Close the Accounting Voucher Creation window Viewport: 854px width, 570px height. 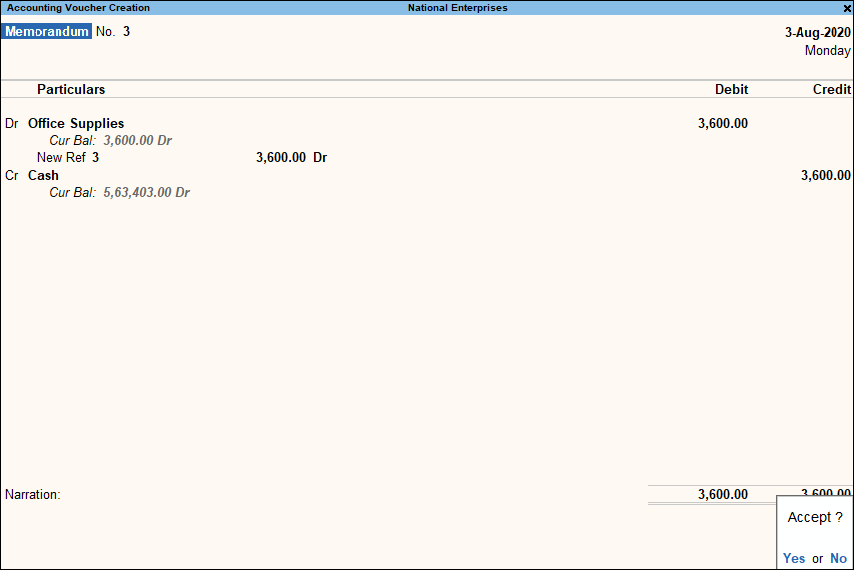pos(847,8)
